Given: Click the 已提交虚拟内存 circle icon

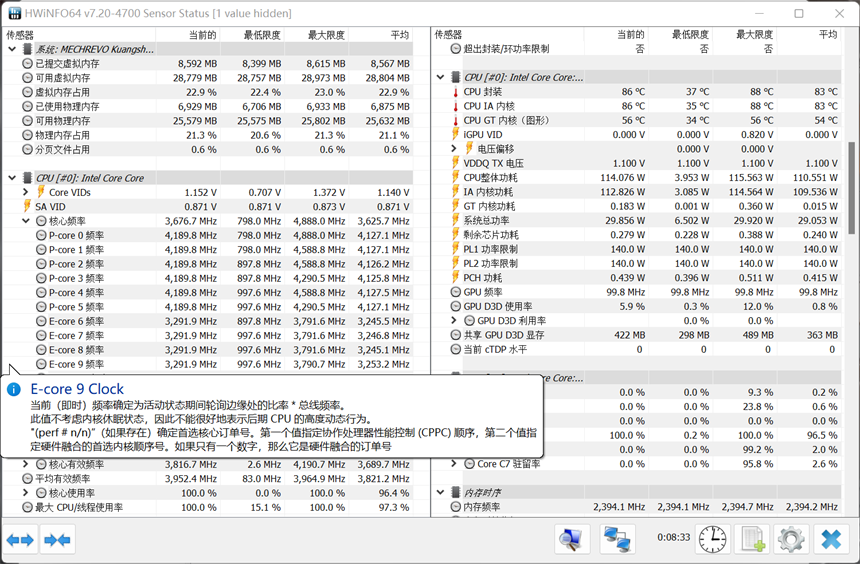Looking at the screenshot, I should point(27,63).
